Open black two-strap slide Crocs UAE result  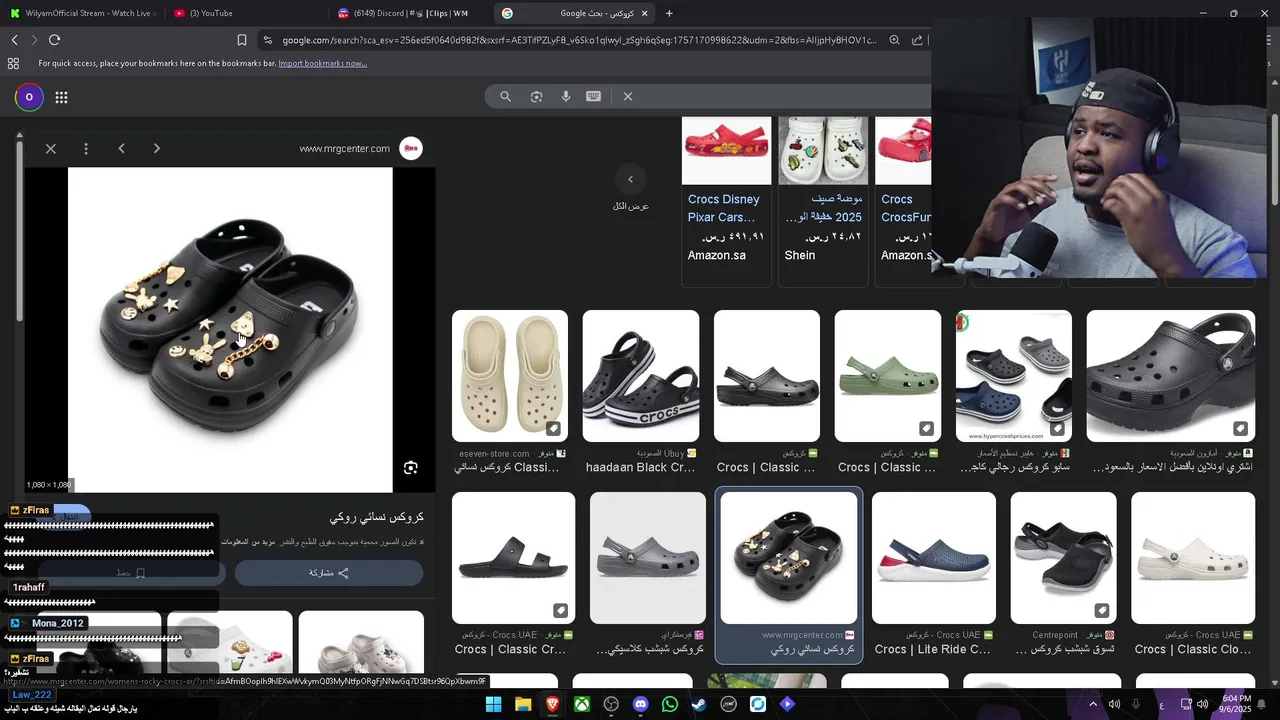point(514,558)
